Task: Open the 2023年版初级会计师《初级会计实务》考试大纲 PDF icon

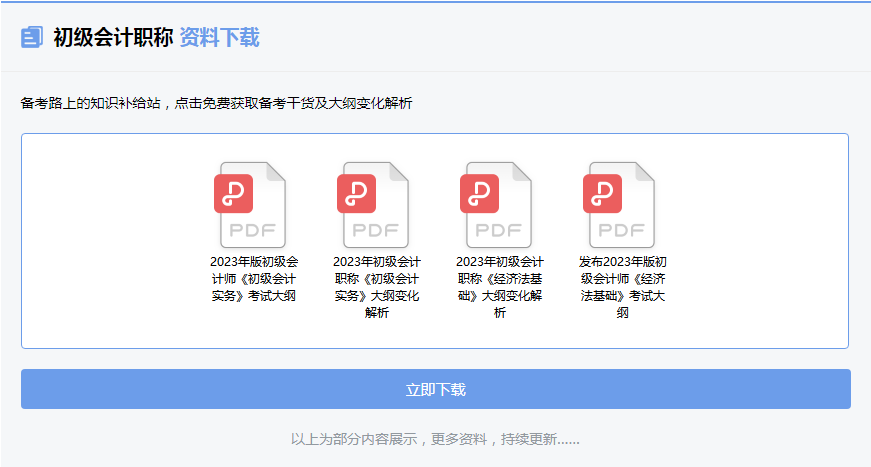Action: (x=250, y=205)
